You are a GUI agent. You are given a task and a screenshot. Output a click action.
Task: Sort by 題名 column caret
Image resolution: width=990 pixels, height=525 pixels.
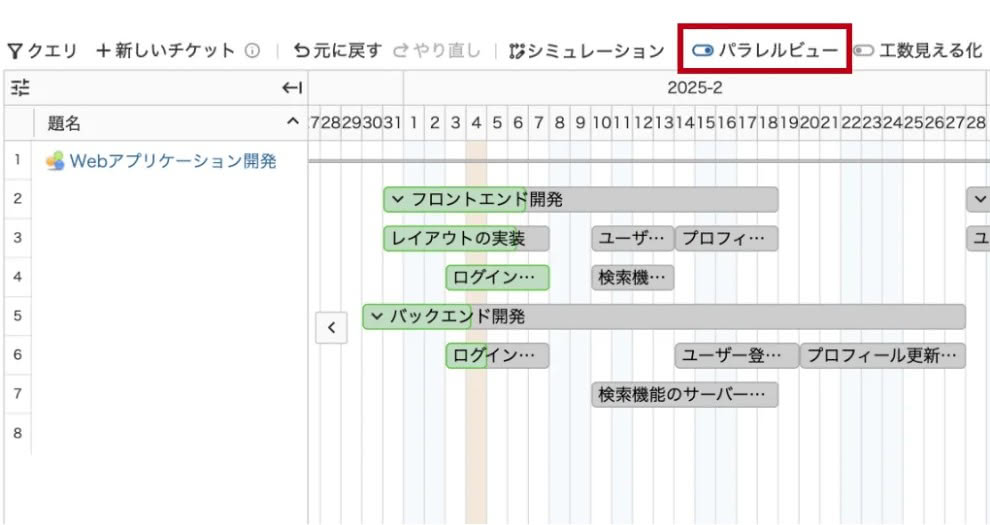[x=292, y=123]
